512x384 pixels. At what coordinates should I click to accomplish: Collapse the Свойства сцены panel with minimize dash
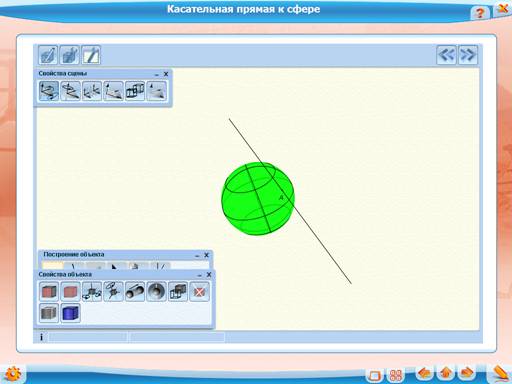157,74
